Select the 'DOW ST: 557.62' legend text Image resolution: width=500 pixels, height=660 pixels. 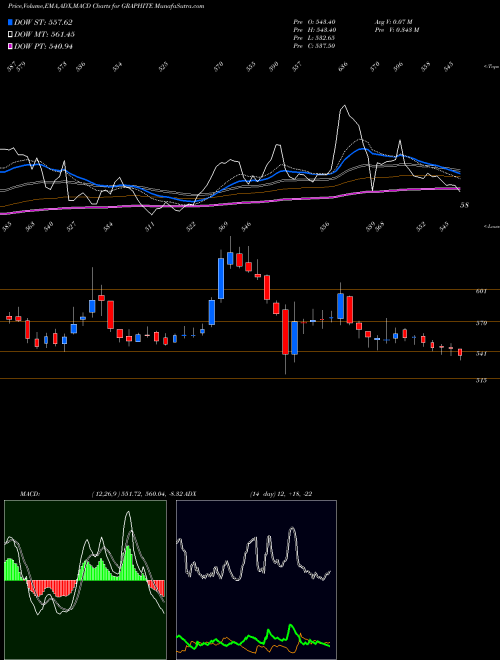click(43, 22)
